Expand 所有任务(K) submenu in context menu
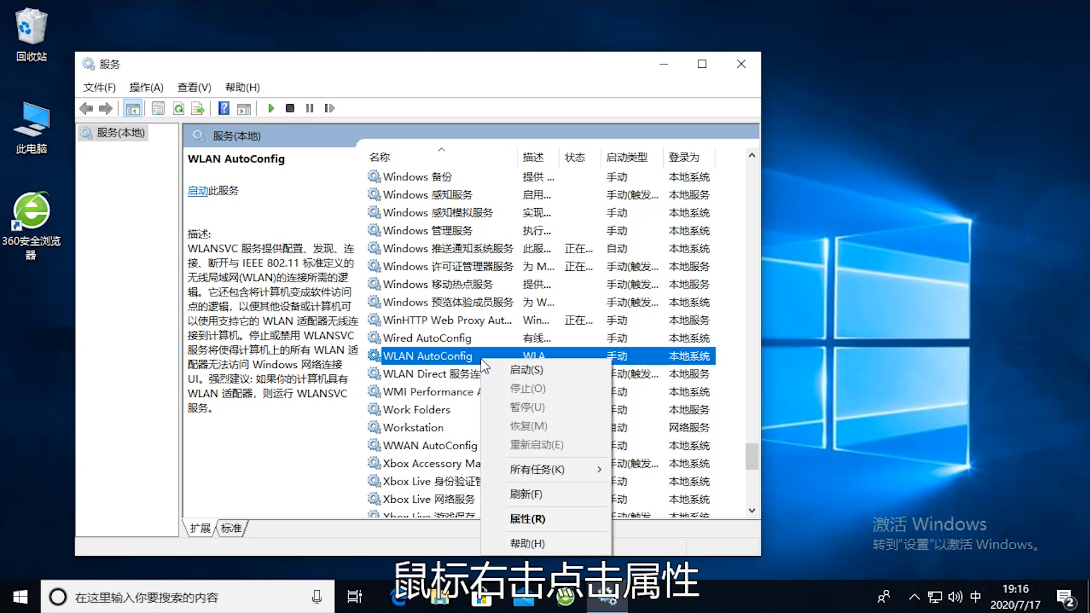This screenshot has width=1090, height=613. pyautogui.click(x=545, y=469)
